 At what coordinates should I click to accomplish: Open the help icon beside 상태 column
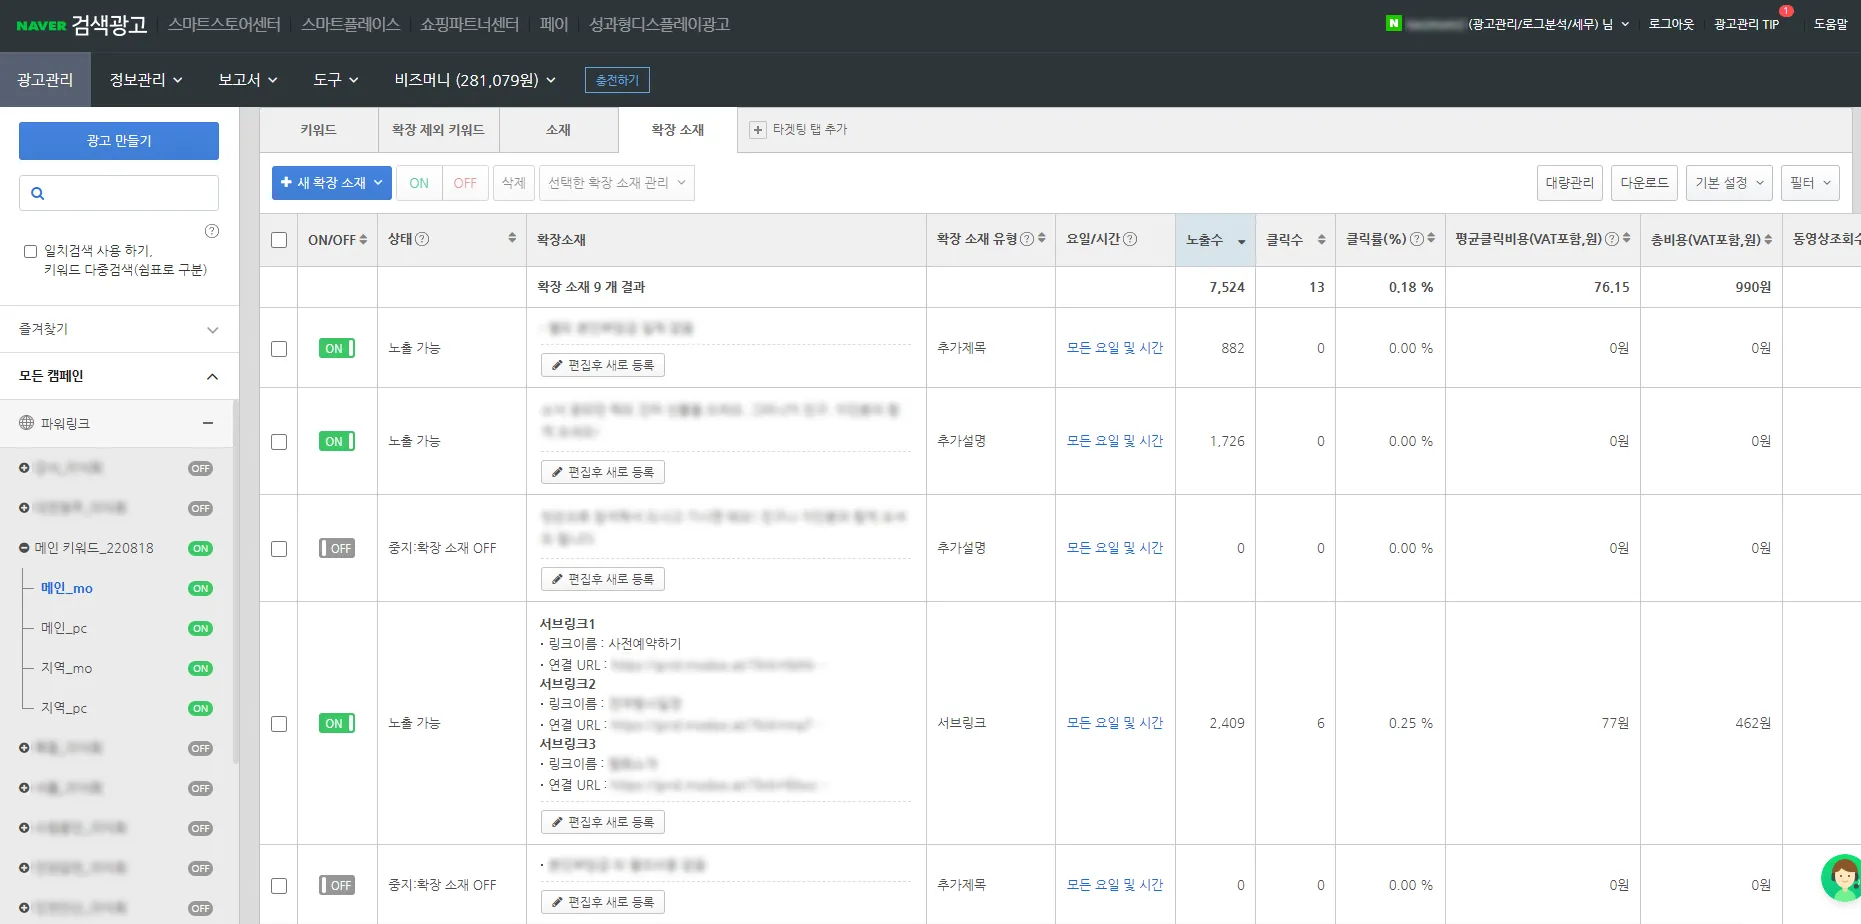click(x=422, y=239)
